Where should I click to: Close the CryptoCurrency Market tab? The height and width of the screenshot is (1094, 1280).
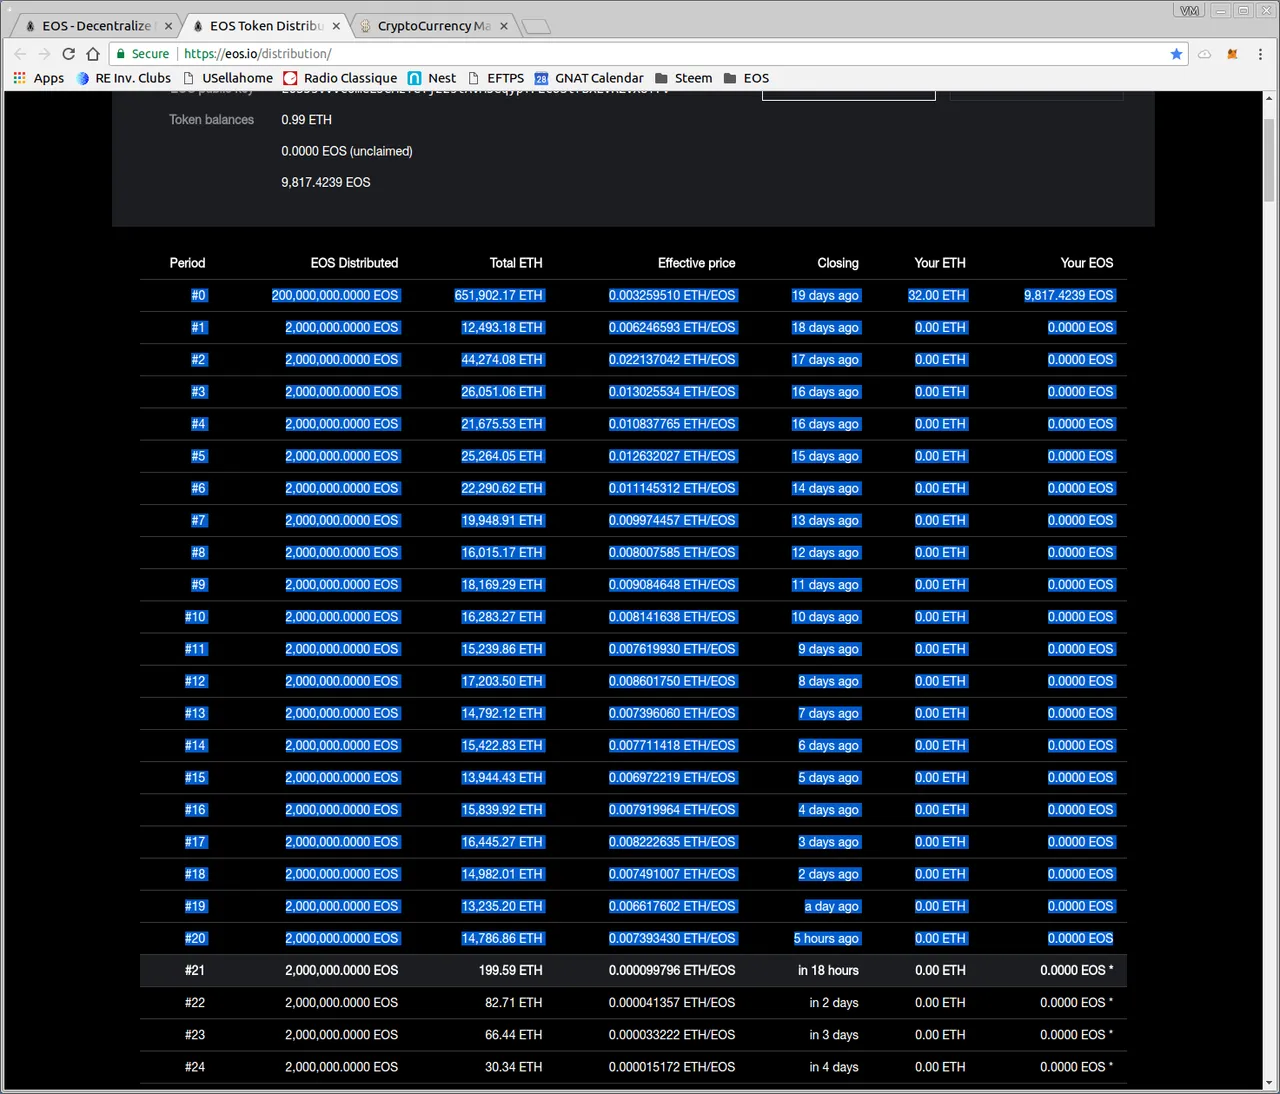[x=504, y=26]
